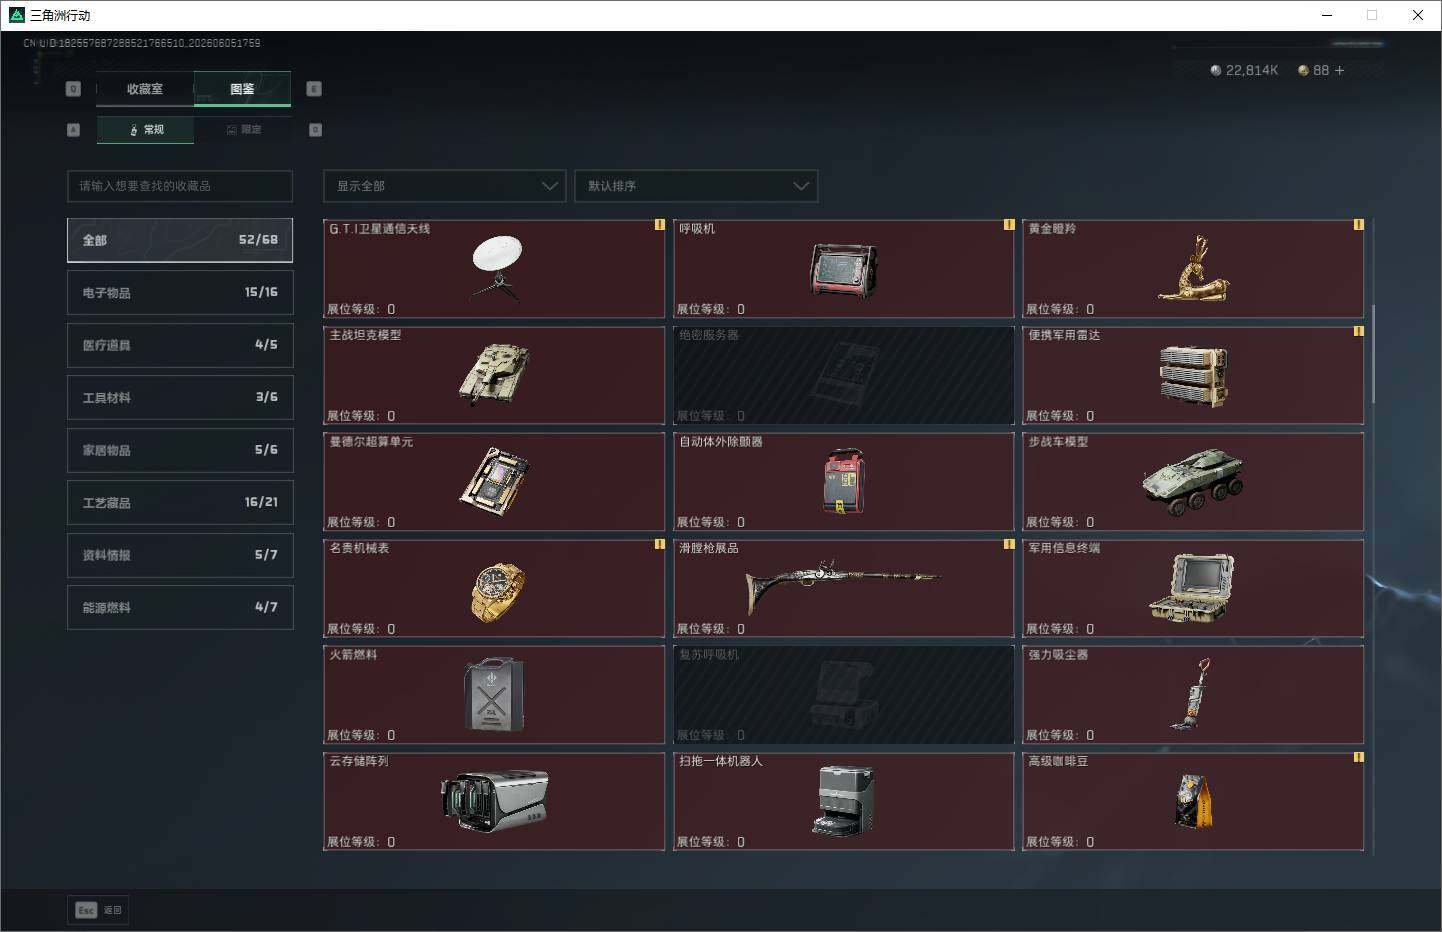
Task: Choose the 主战坦克模型 tank model image
Action: (x=494, y=374)
